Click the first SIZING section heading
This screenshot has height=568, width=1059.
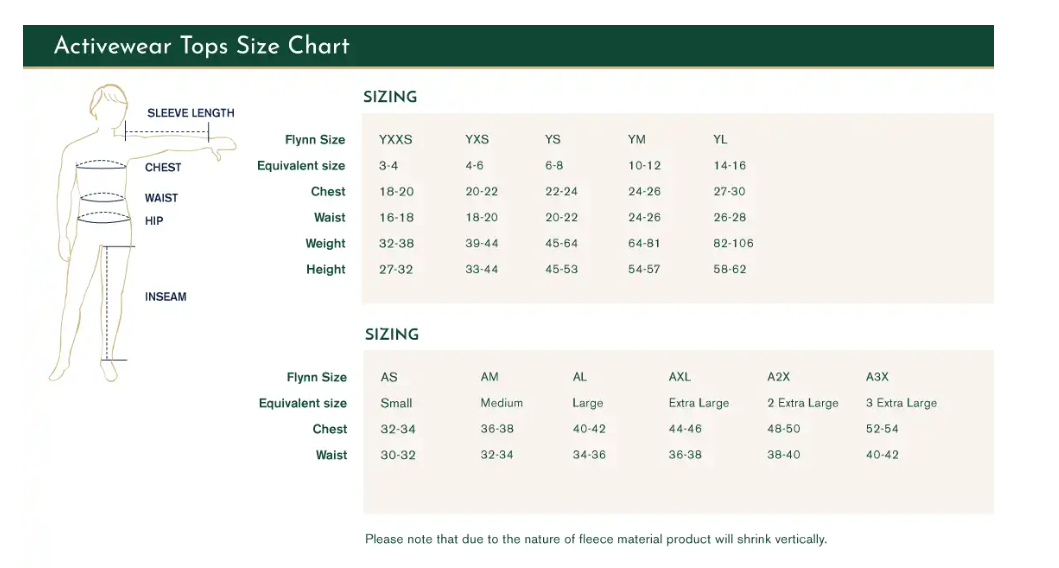click(390, 97)
